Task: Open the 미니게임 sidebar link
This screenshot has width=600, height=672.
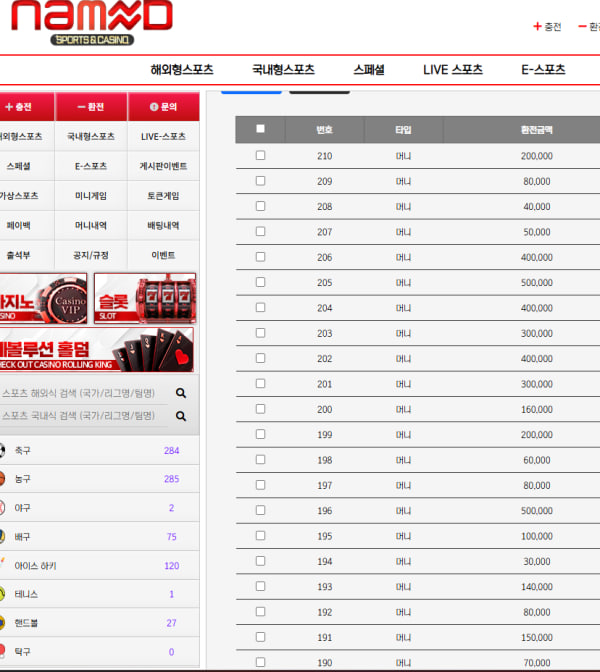Action: coord(91,196)
